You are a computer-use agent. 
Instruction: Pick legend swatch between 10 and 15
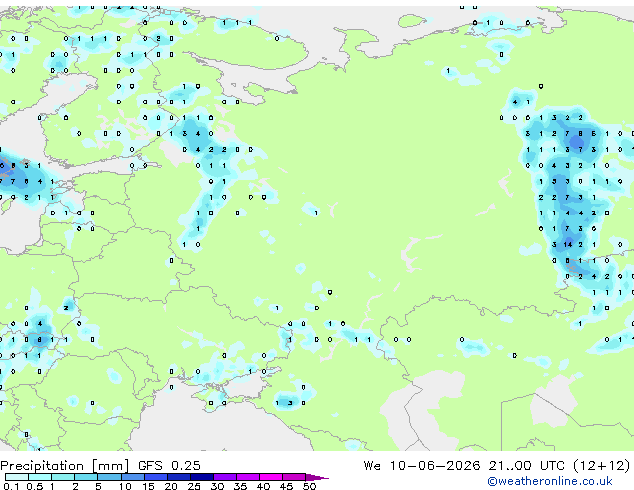pos(133,477)
